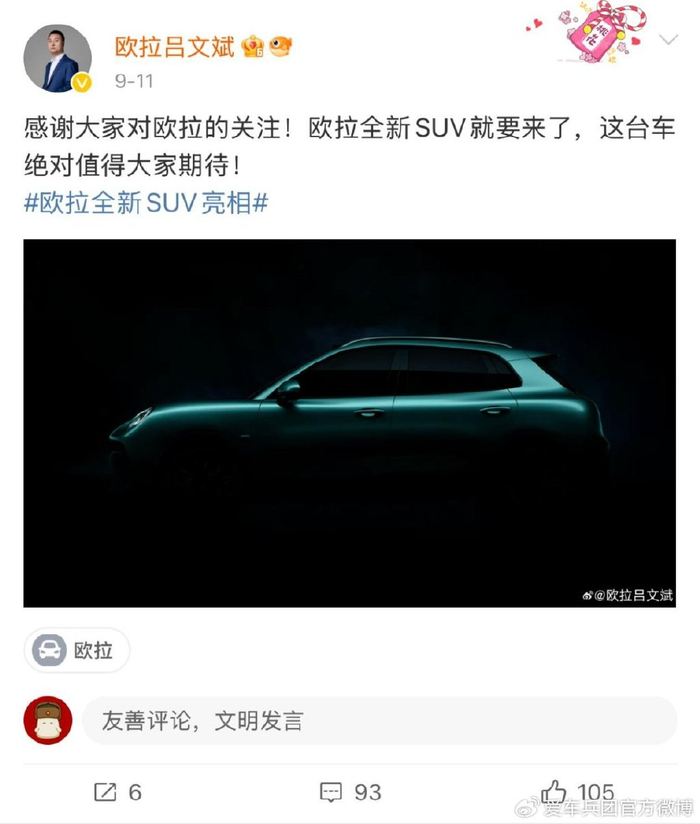Image resolution: width=700 pixels, height=824 pixels.
Task: Open the post date 9-11
Action: pyautogui.click(x=134, y=81)
